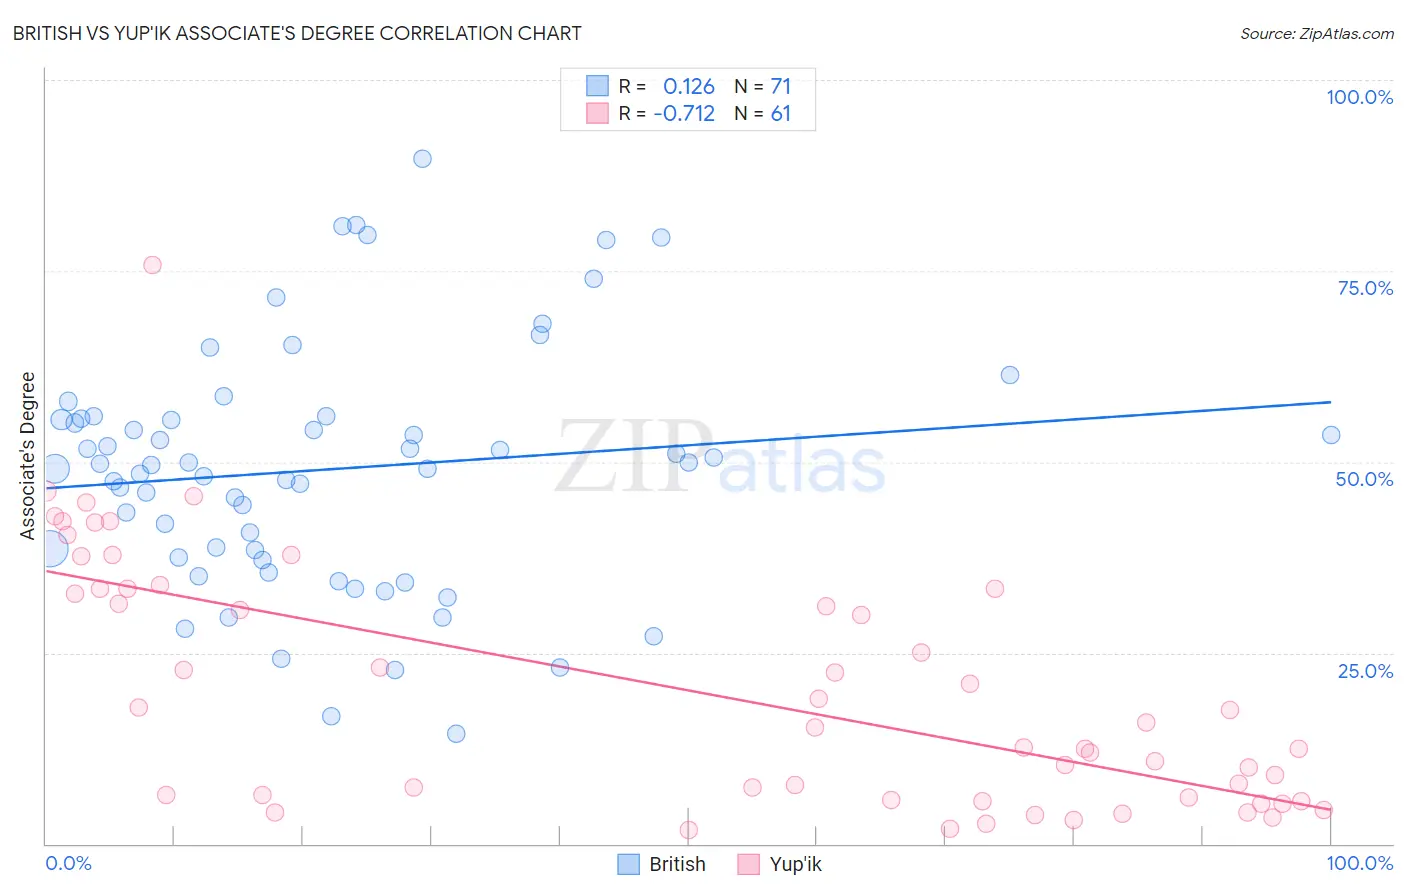Viewport: 1406px width, 892px height.
Task: Click the 100.0% y-axis label
Action: pos(1359,97)
